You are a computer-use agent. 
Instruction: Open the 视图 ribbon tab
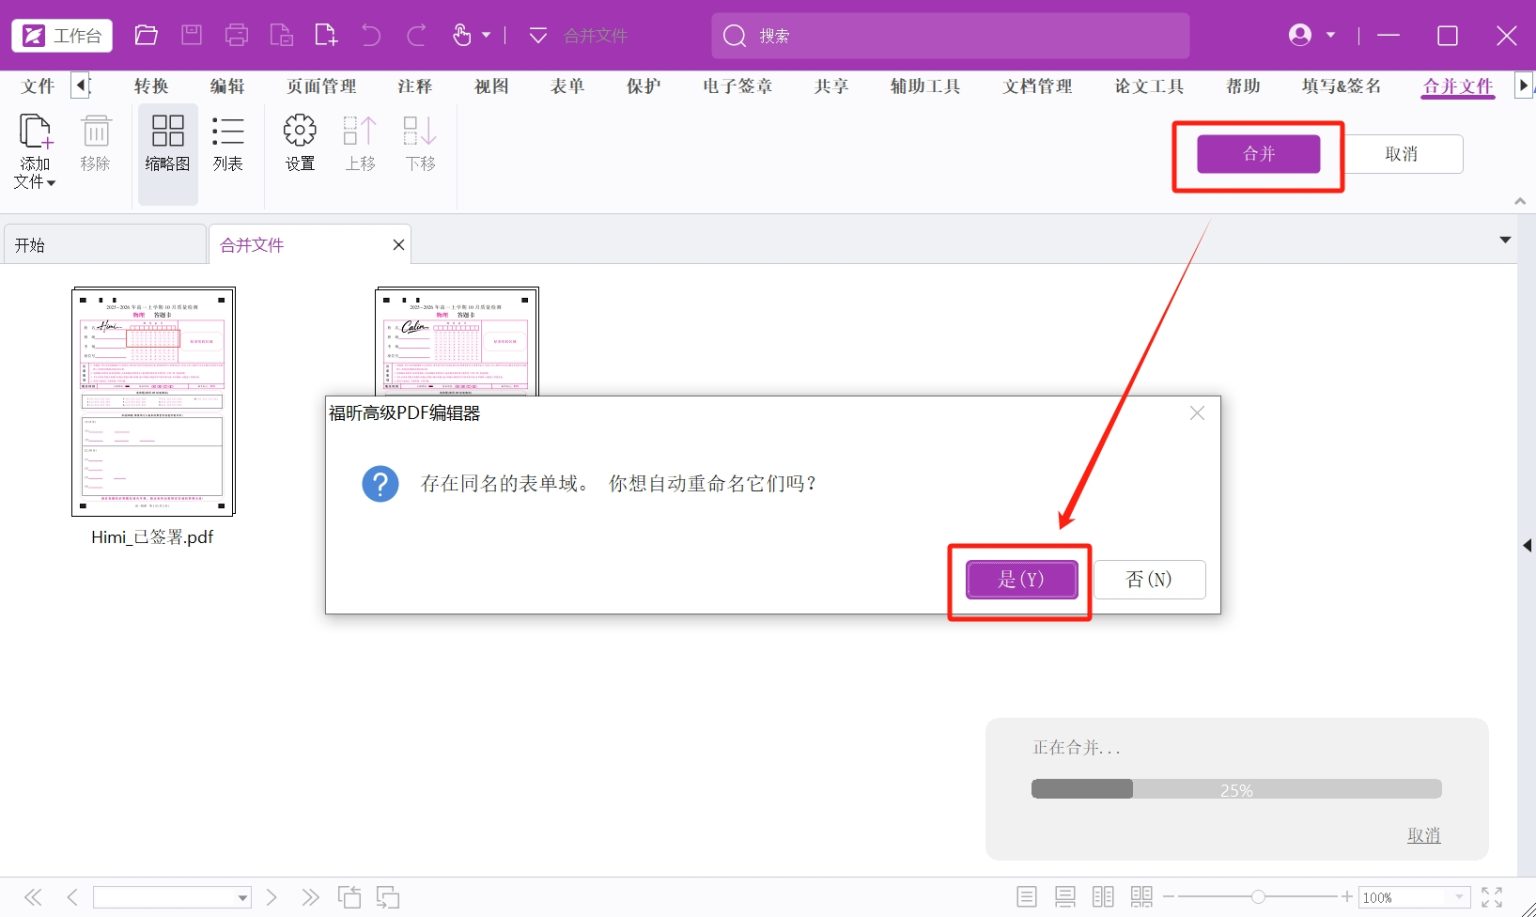tap(491, 86)
